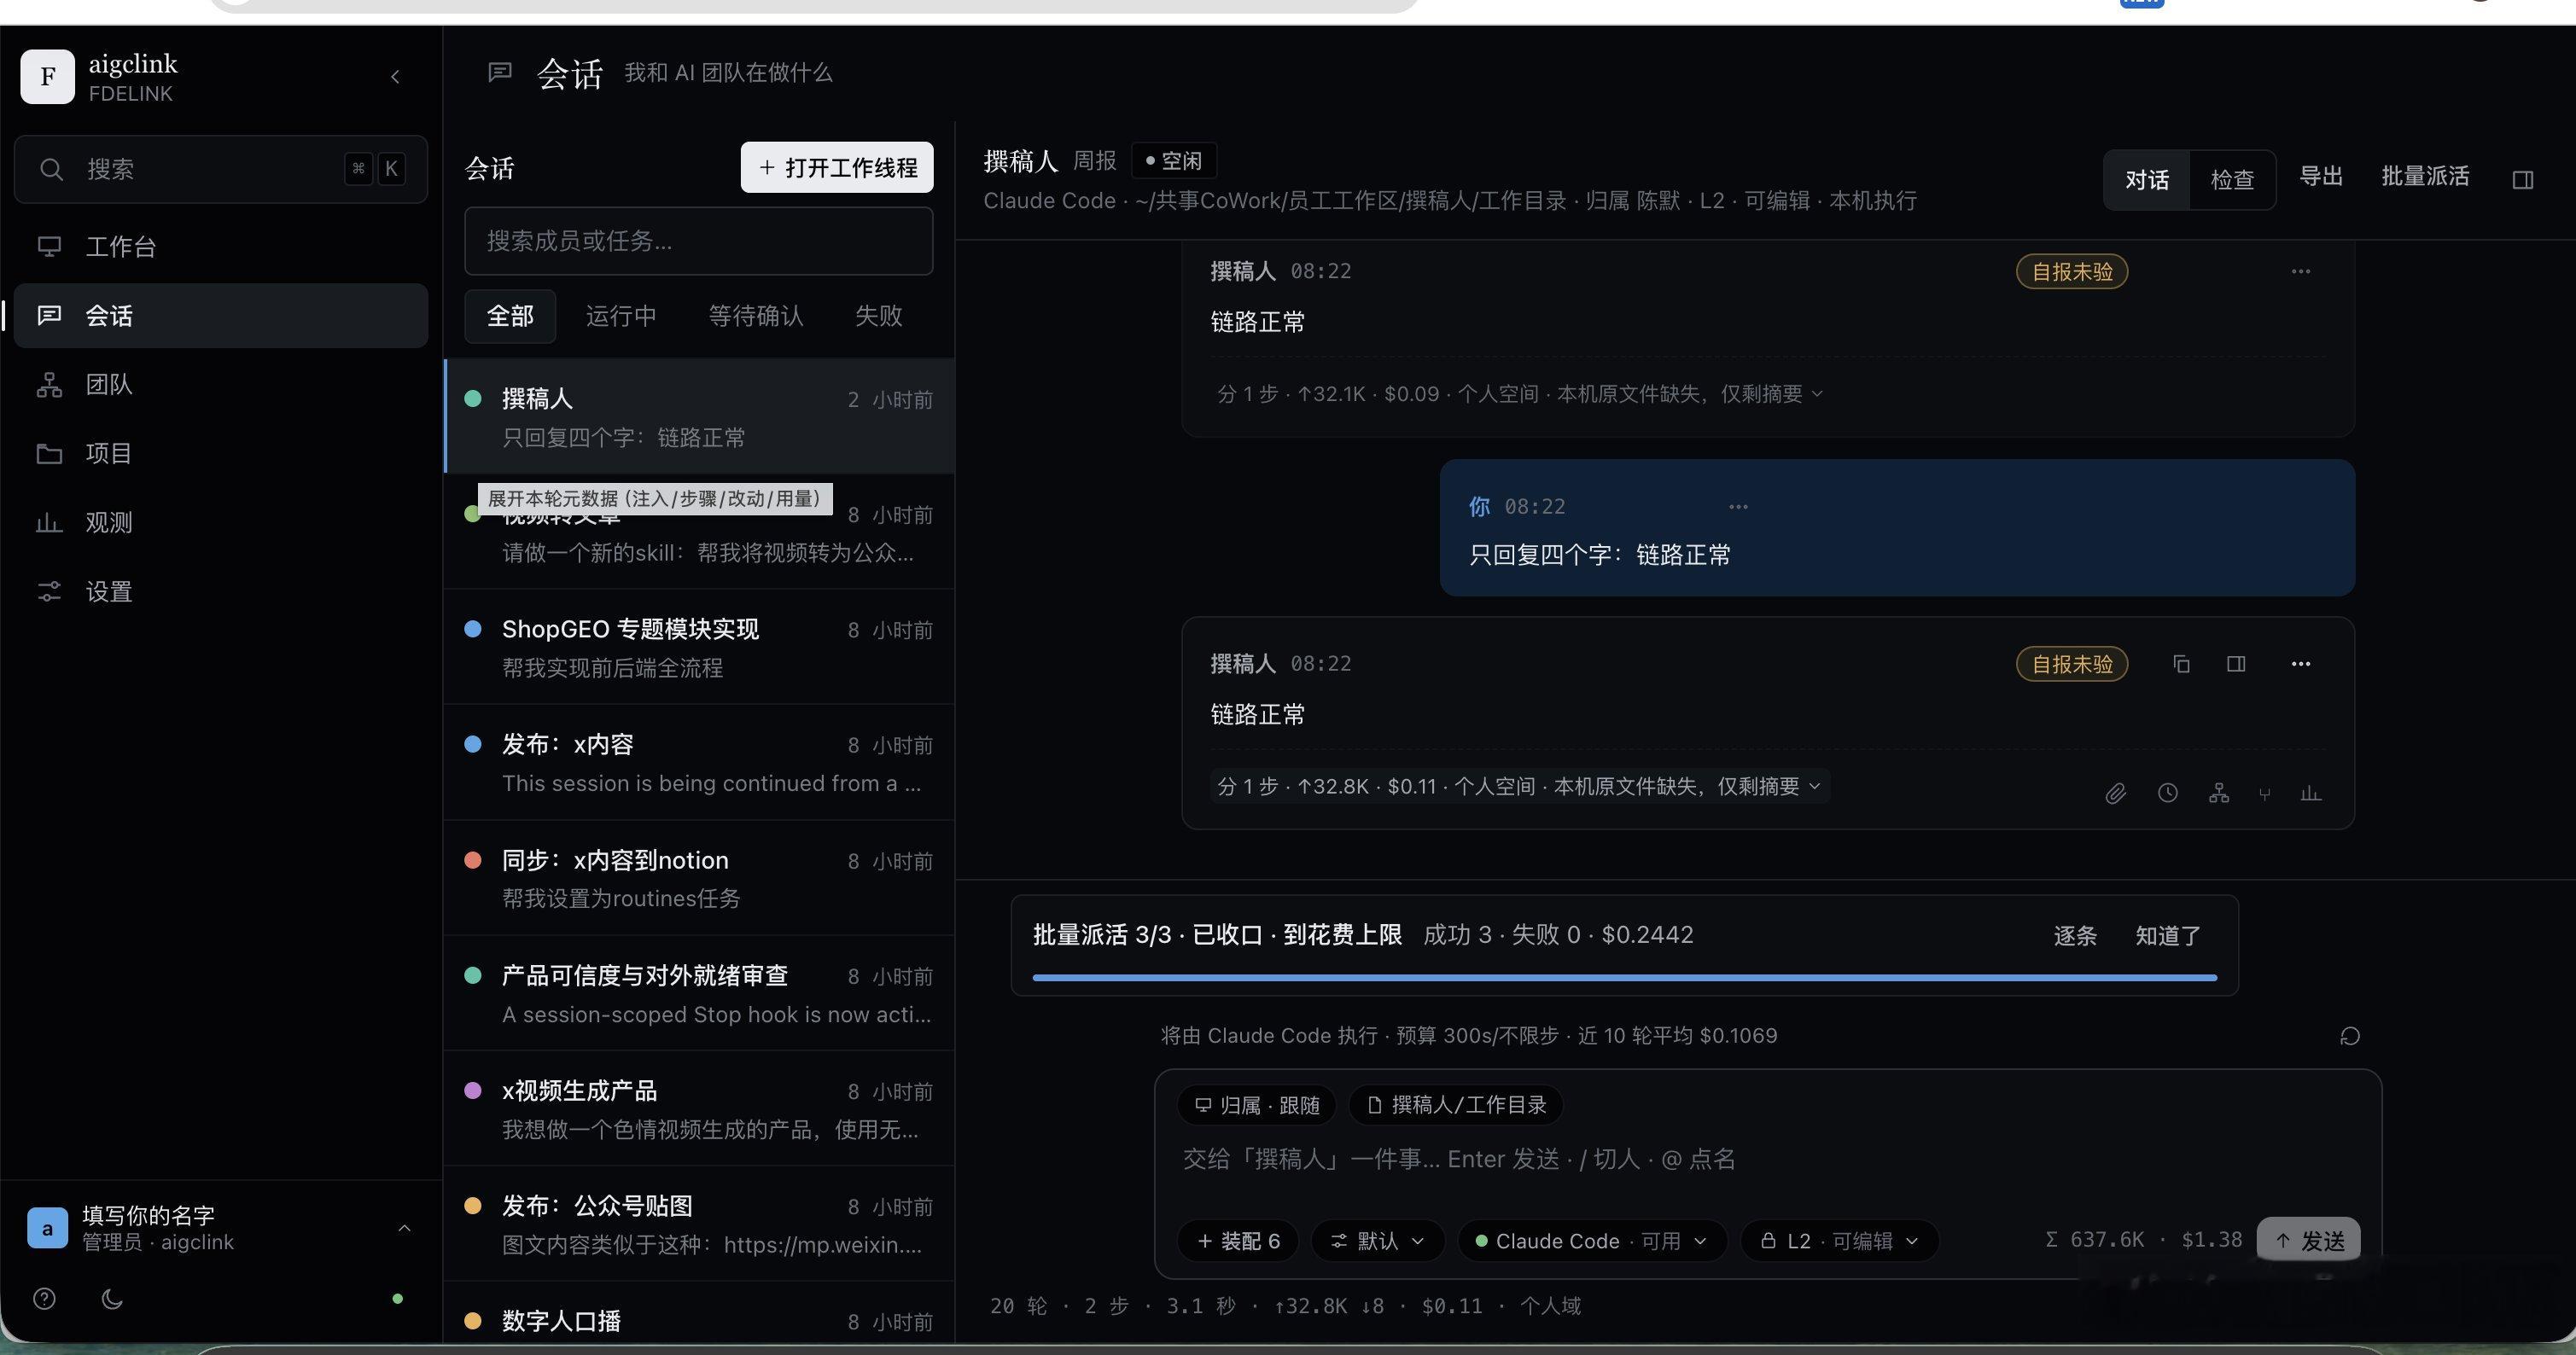Click the hierarchy tree icon on the reply
The height and width of the screenshot is (1355, 2576).
coord(2219,794)
